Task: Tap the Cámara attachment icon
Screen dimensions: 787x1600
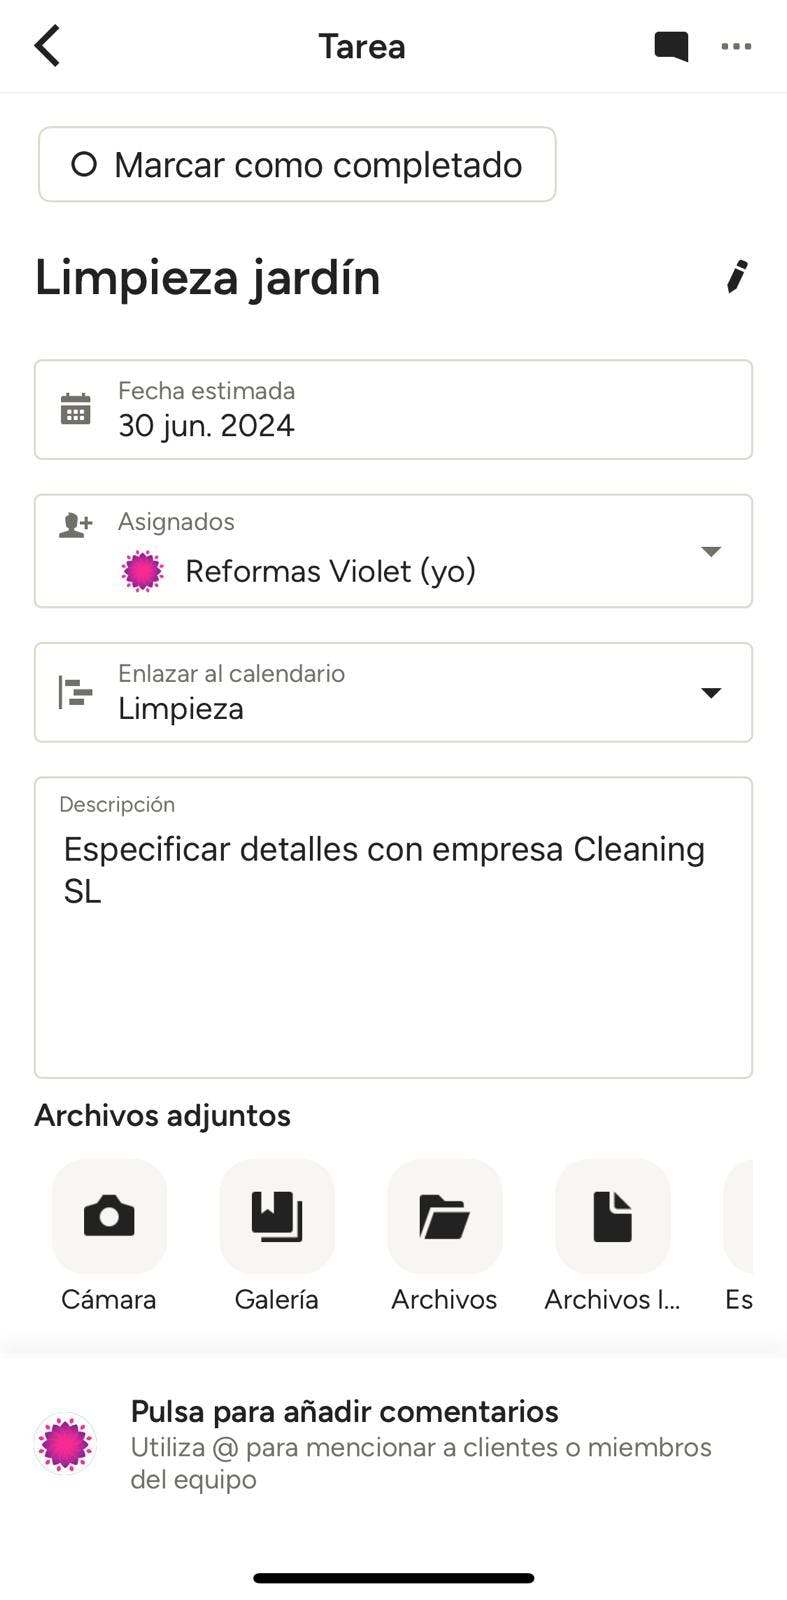Action: [109, 1216]
